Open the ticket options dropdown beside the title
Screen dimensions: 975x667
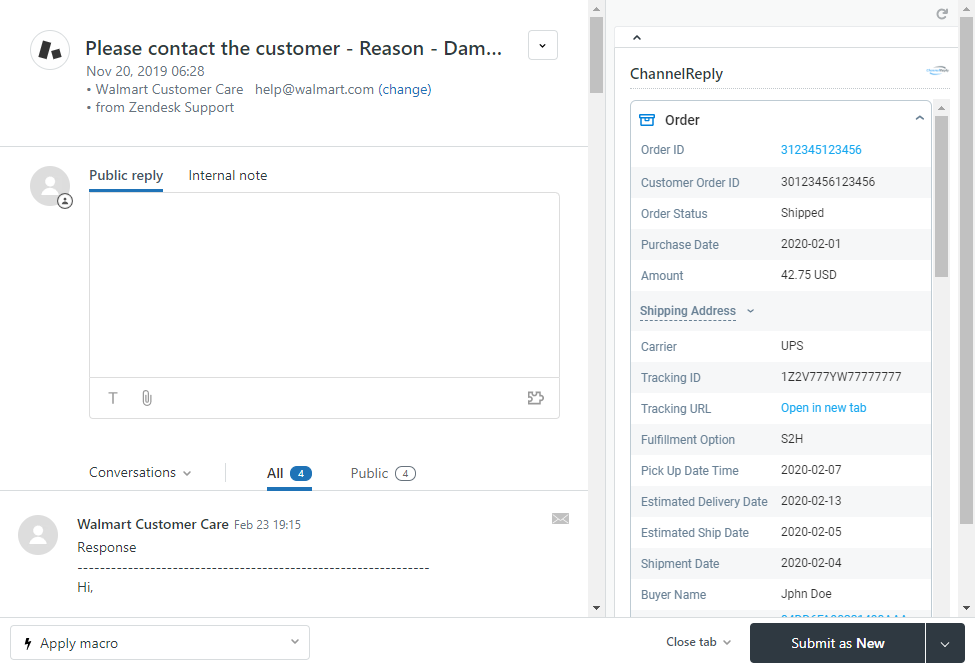542,45
